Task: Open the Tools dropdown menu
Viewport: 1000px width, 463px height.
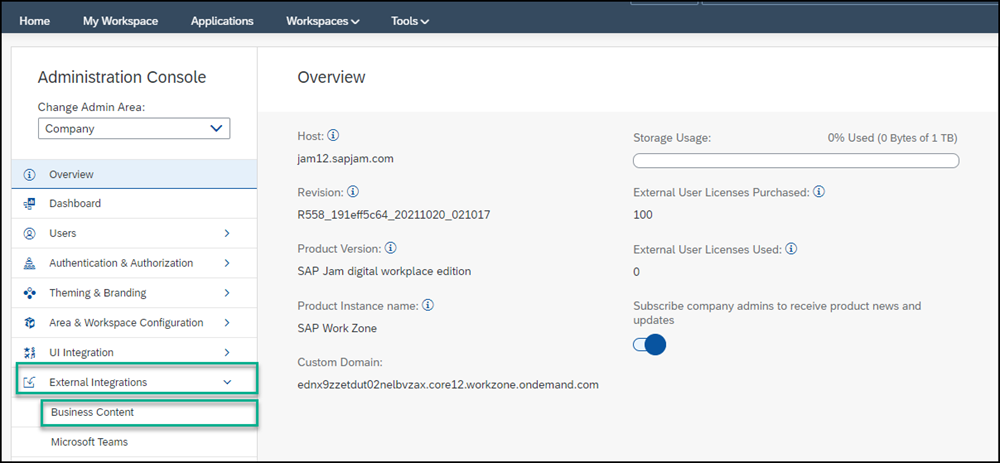Action: (410, 21)
